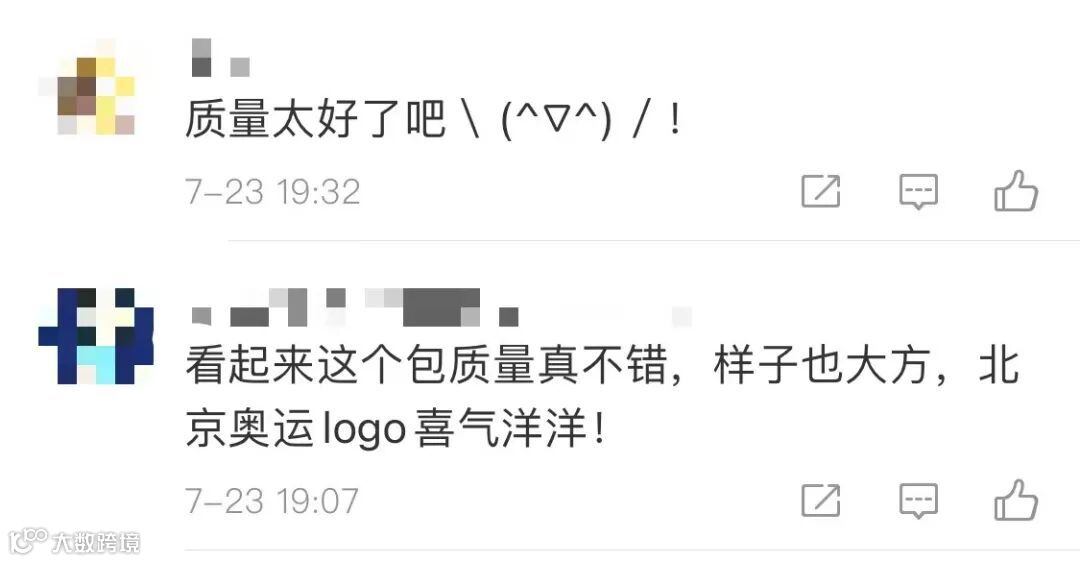Click the 7-23 19:32 timestamp
The image size is (1080, 562).
tap(273, 191)
